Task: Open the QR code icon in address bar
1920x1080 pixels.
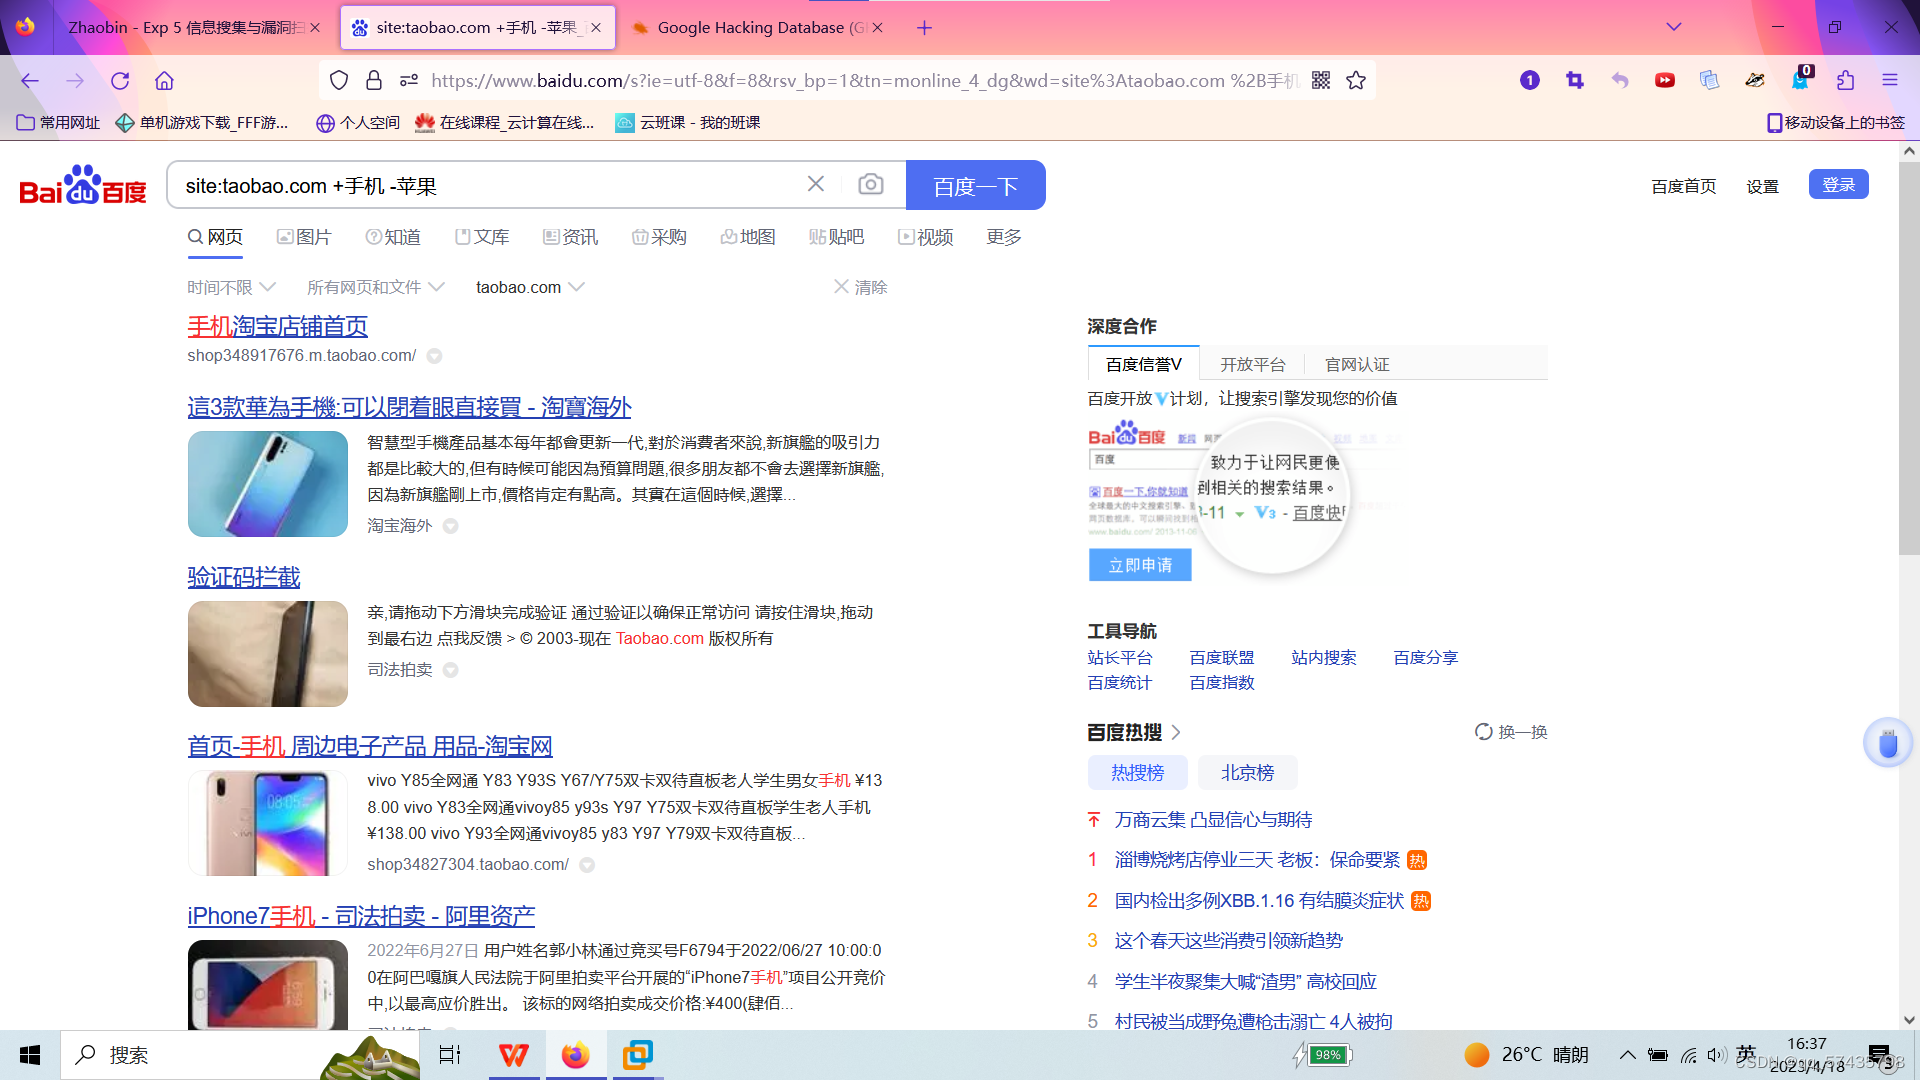Action: (1321, 81)
